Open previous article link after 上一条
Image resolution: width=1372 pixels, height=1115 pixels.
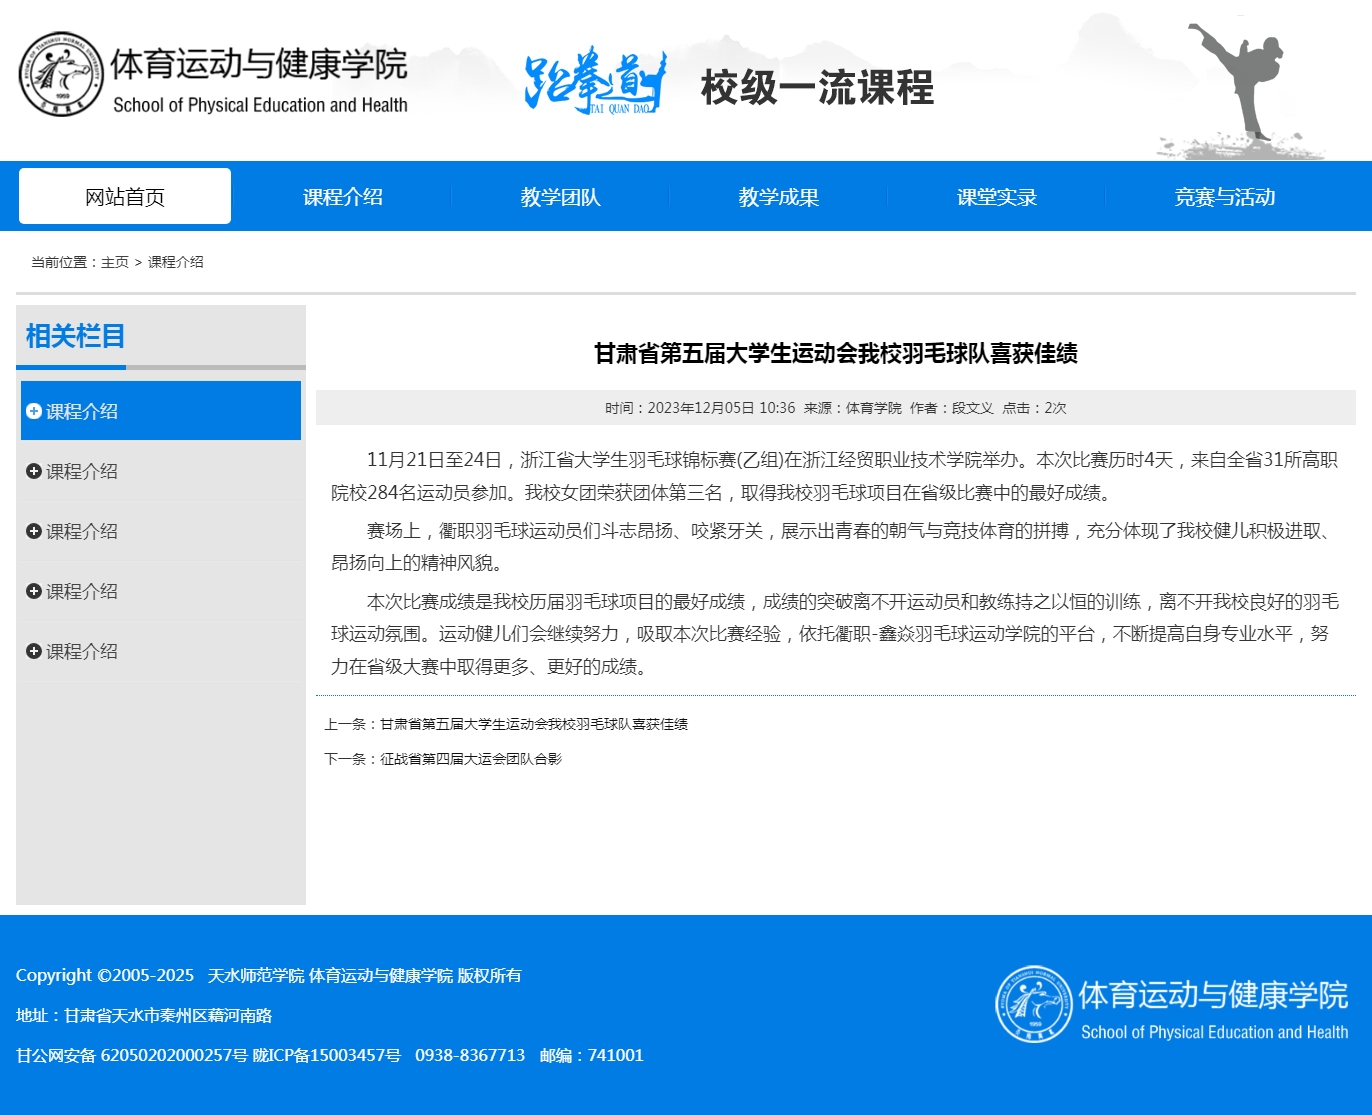point(534,724)
